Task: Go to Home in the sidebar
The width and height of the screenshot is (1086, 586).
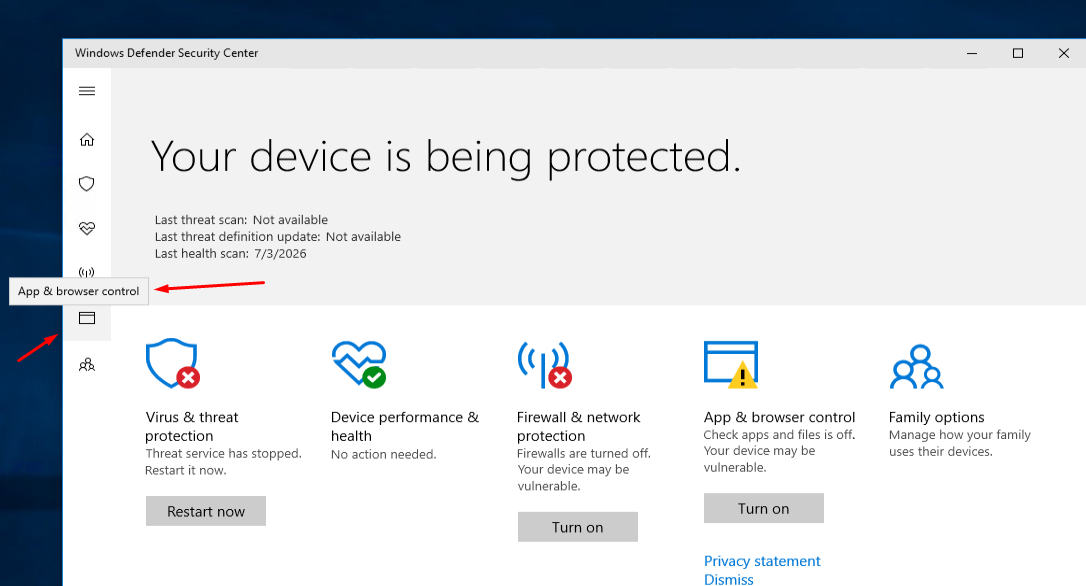Action: [x=87, y=140]
